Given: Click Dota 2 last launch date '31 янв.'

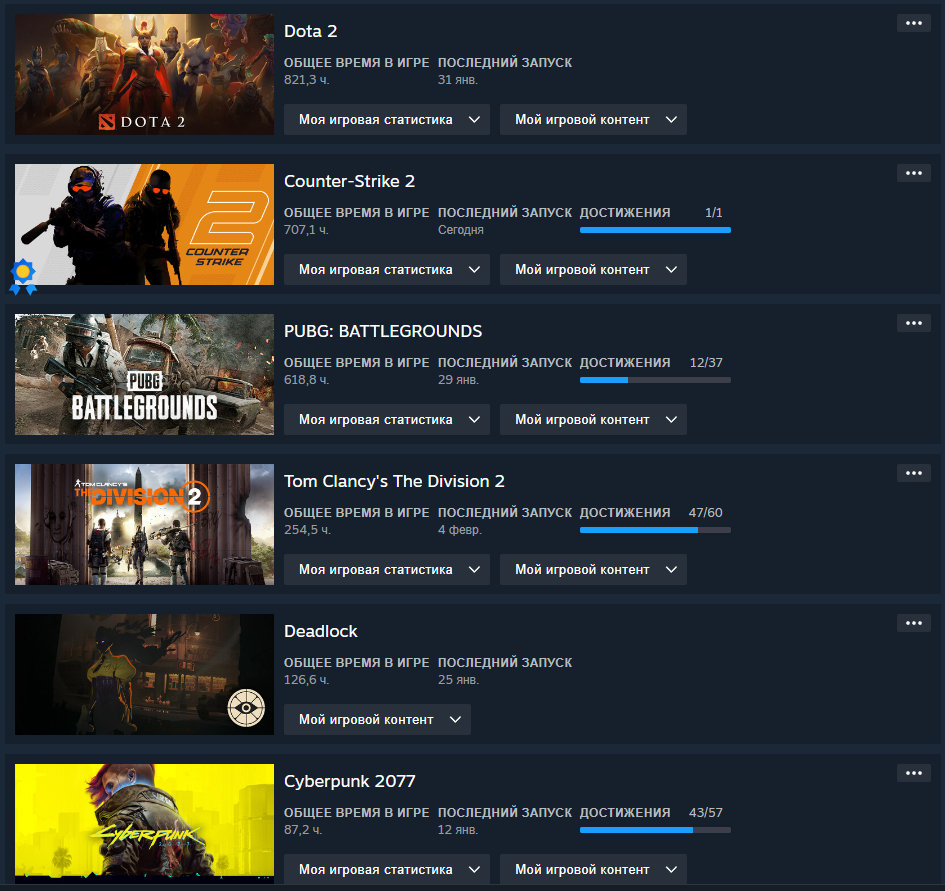Looking at the screenshot, I should (458, 80).
